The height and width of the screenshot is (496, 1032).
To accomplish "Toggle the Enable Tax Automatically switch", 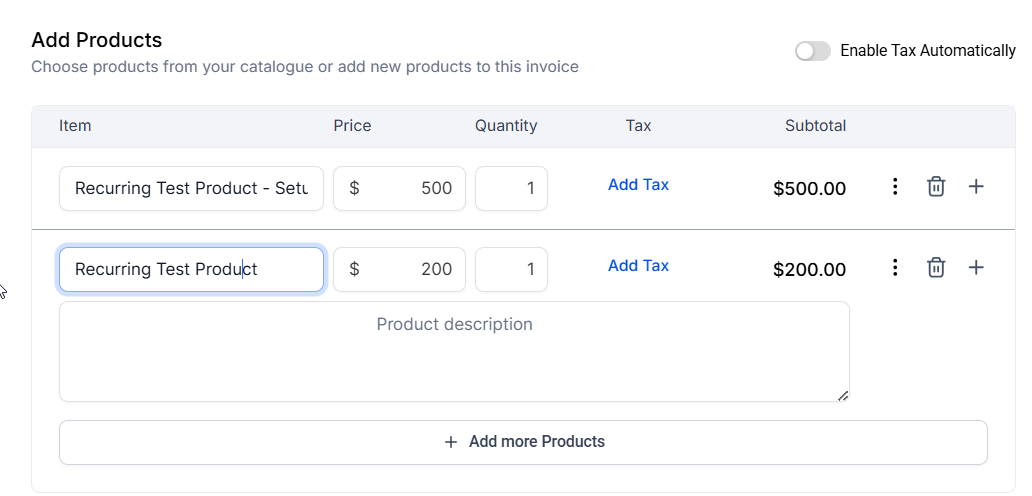I will pyautogui.click(x=812, y=51).
